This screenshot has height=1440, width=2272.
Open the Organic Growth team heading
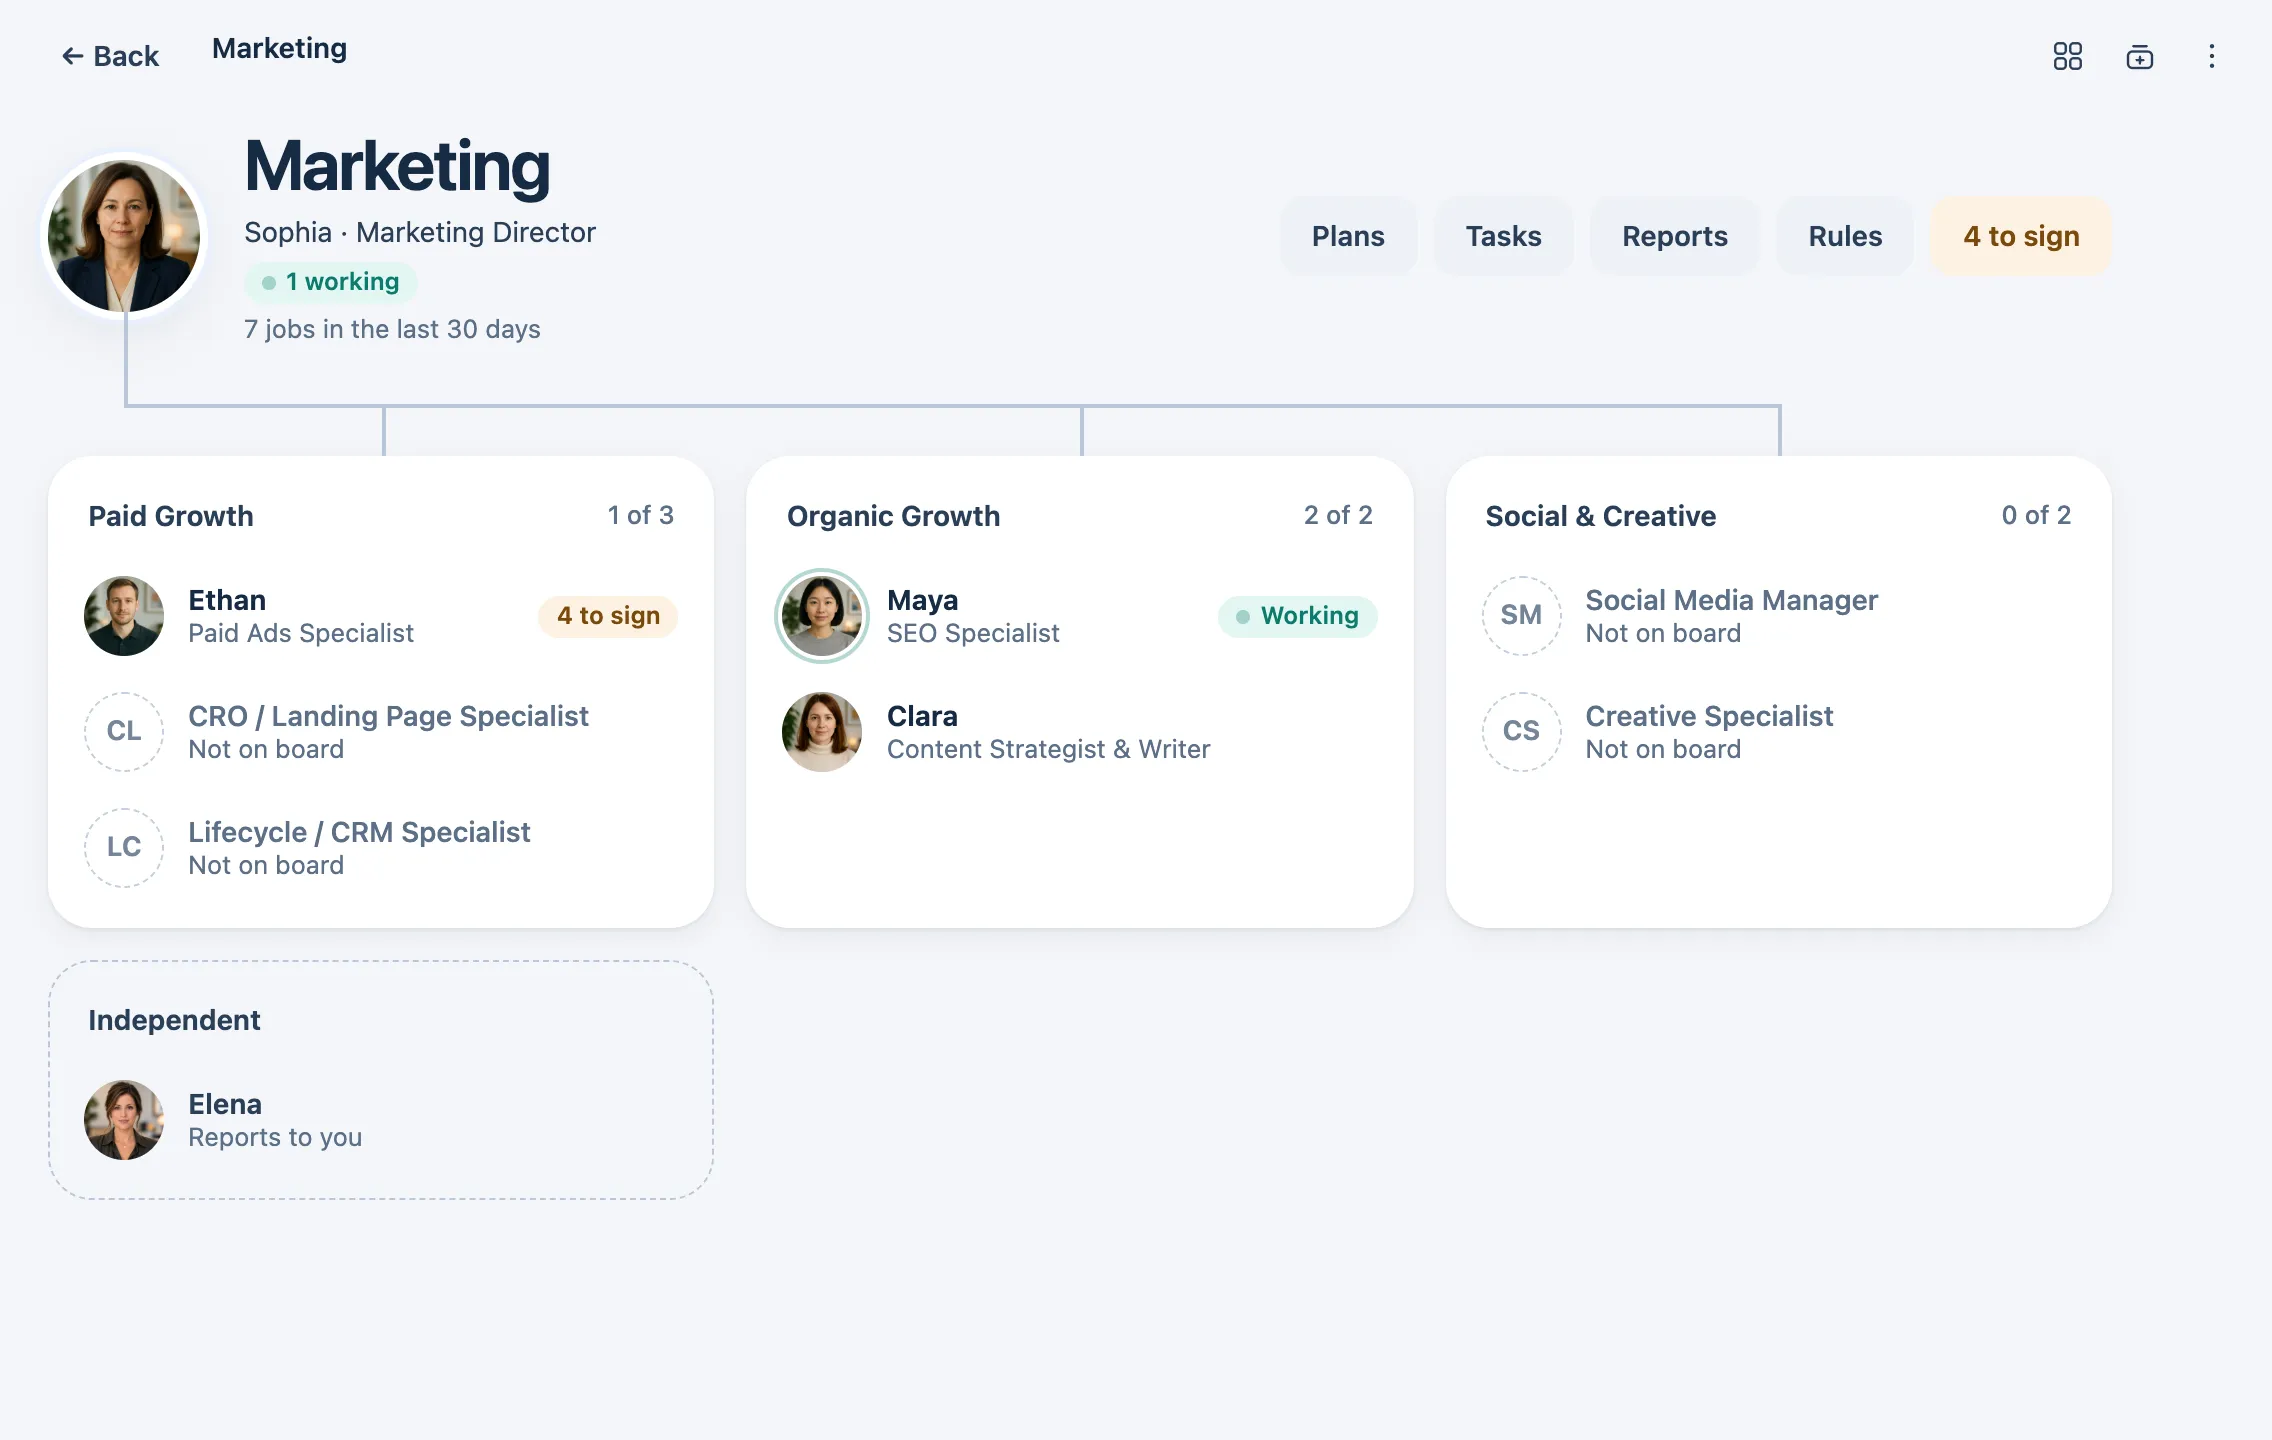(893, 516)
